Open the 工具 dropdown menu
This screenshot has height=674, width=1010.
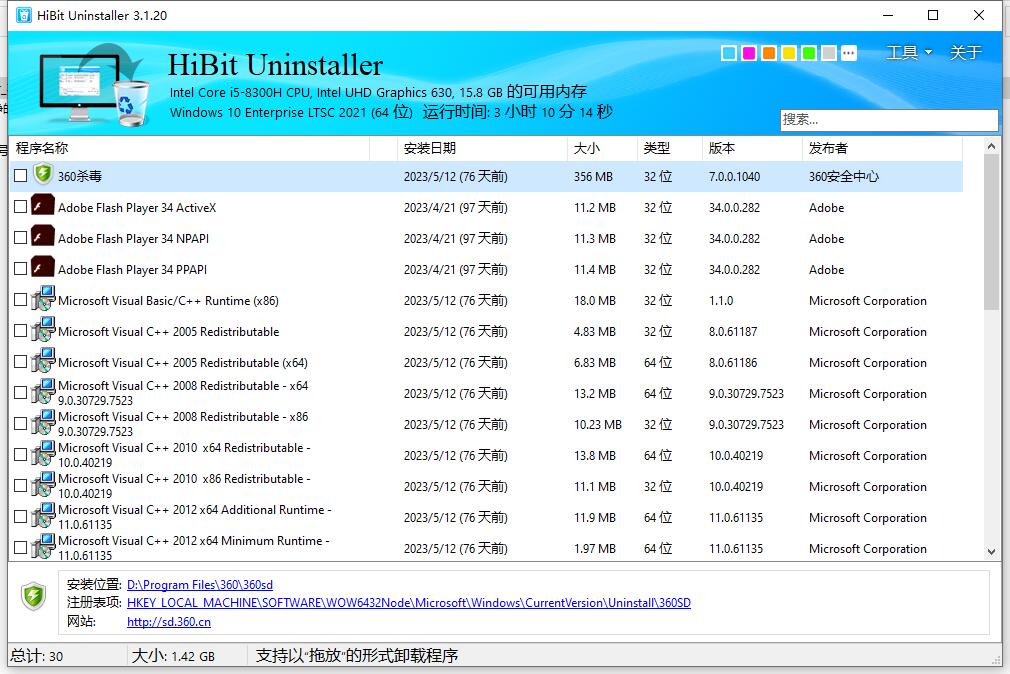click(909, 52)
